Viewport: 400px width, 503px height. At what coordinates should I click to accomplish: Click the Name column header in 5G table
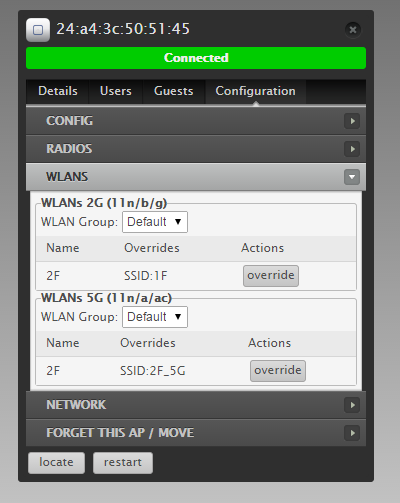click(x=63, y=343)
